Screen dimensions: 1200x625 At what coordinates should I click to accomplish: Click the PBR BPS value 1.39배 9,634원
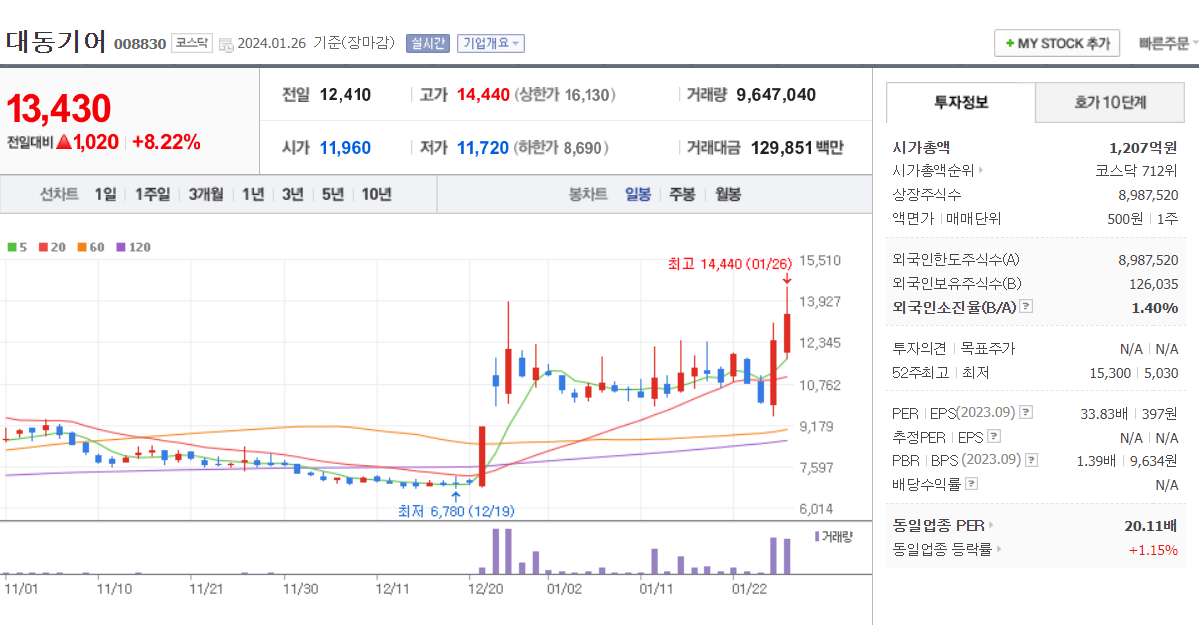tap(1128, 460)
